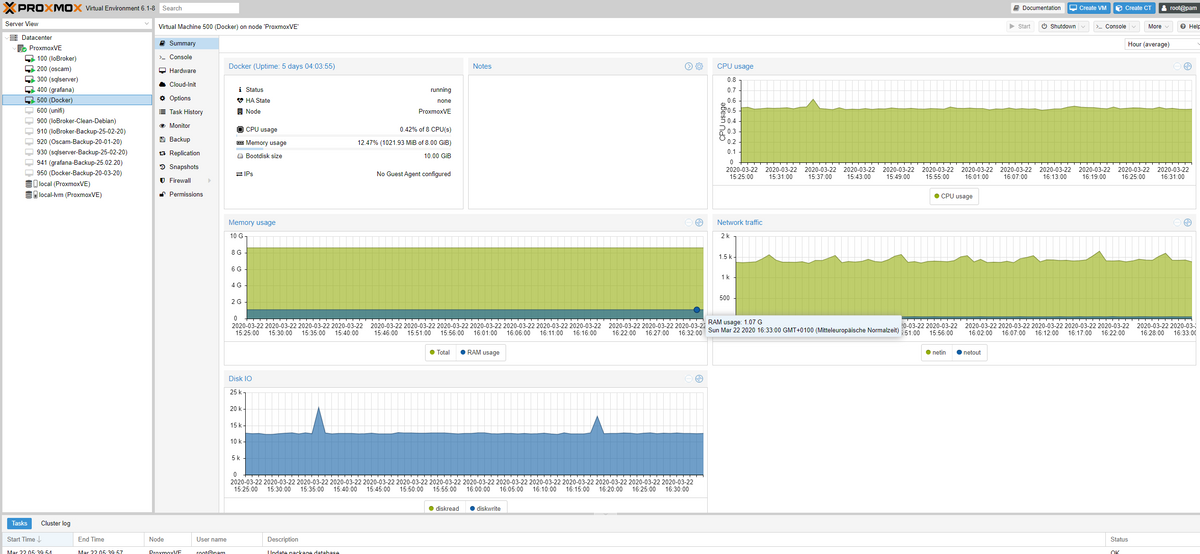
Task: Click the Monitor eye icon in the sidebar
Action: point(162,126)
